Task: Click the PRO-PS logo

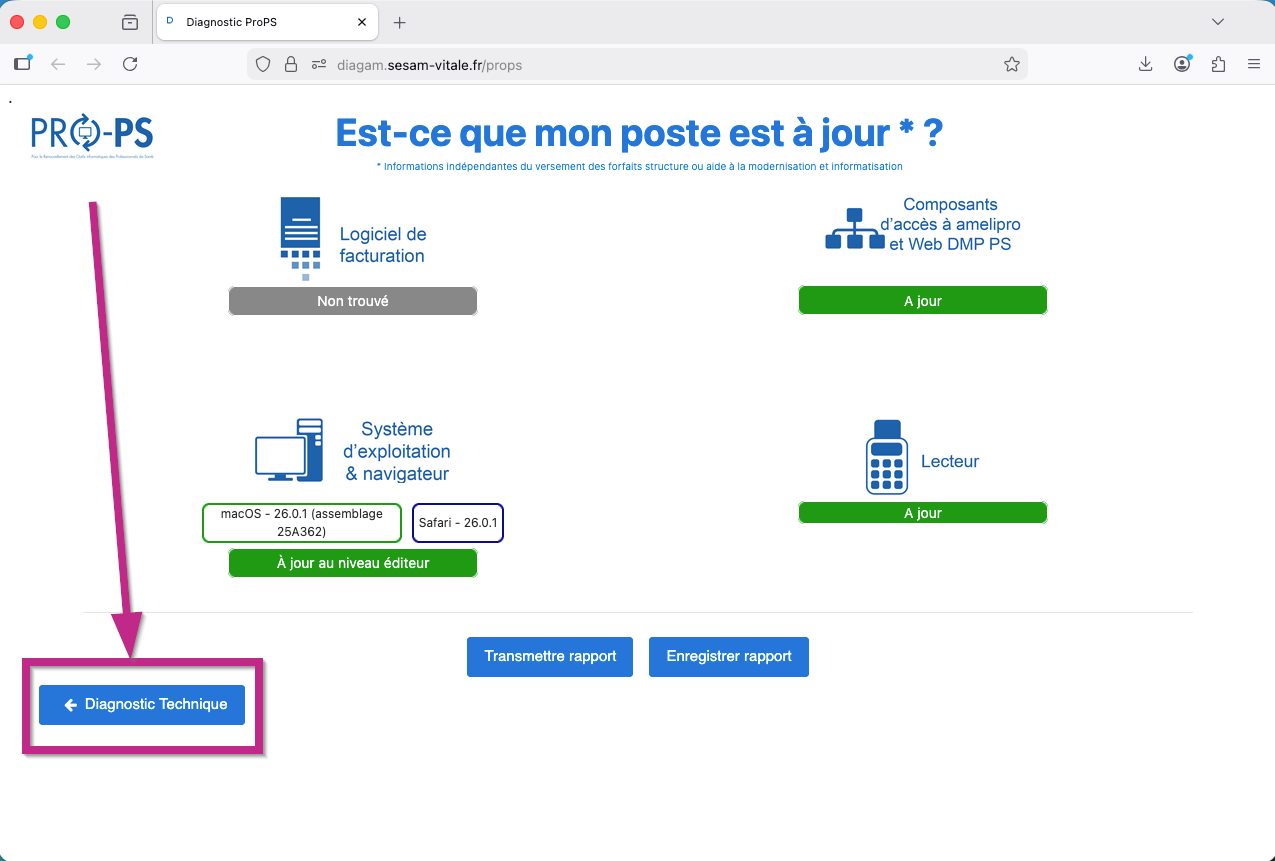Action: pos(92,135)
